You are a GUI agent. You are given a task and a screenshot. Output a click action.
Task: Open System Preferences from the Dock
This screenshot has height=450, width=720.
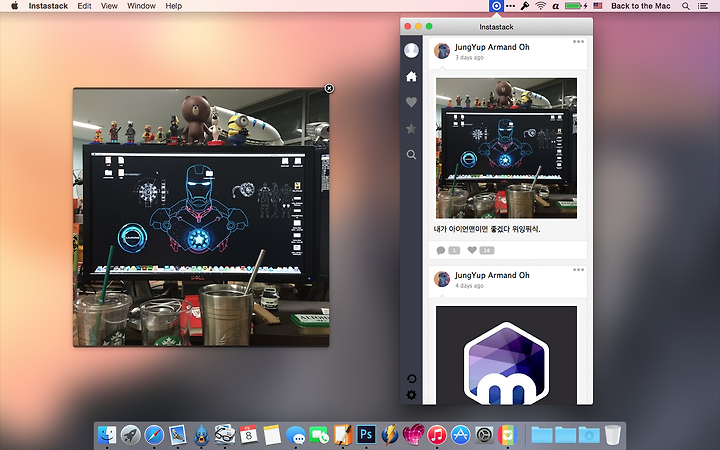coord(484,434)
